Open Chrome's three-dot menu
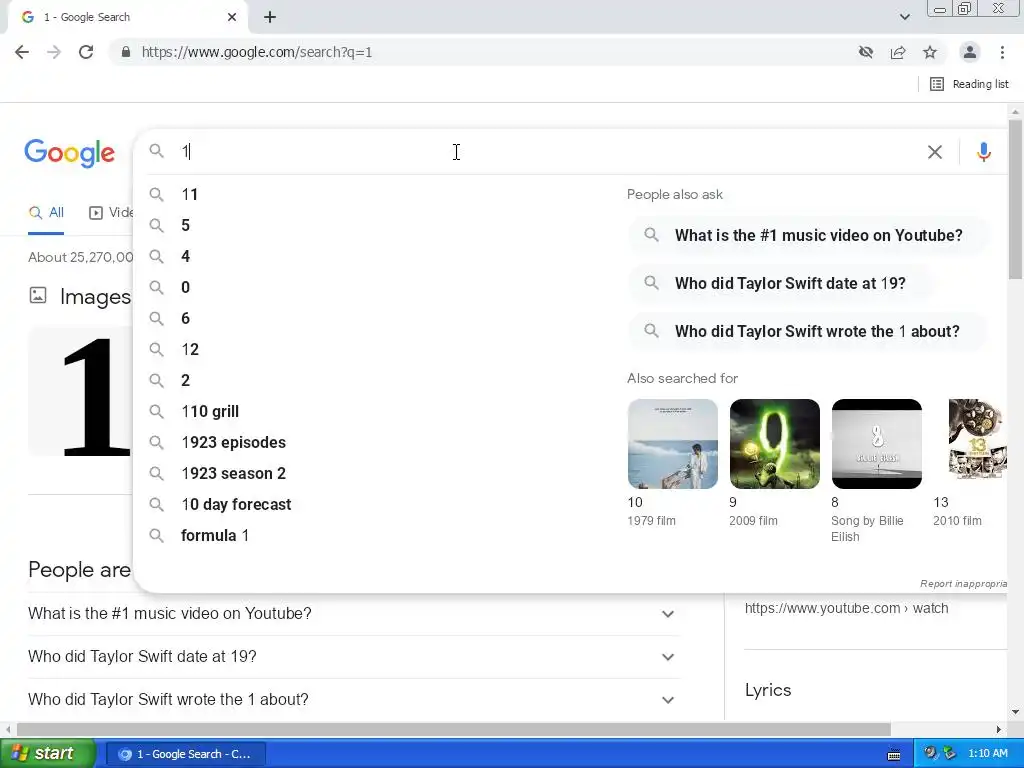 (x=1002, y=52)
